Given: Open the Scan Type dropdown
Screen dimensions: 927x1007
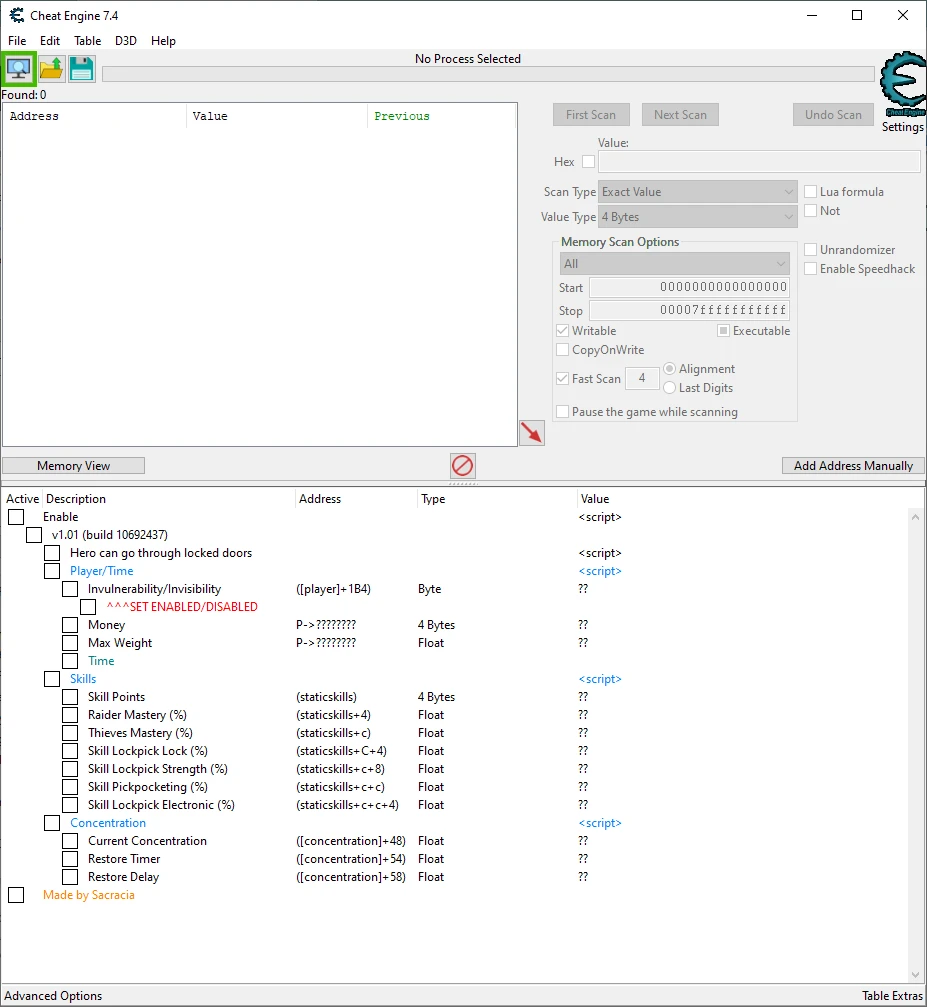Looking at the screenshot, I should 698,191.
